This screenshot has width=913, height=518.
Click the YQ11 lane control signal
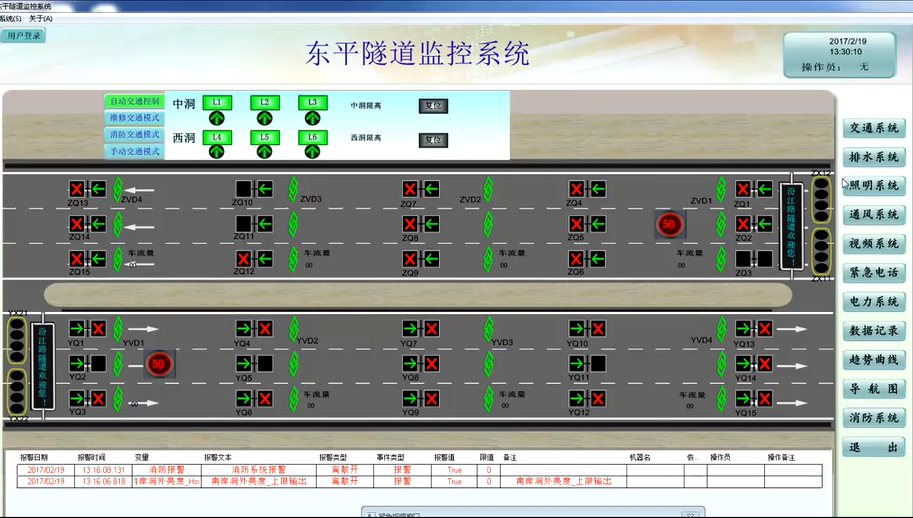588,364
